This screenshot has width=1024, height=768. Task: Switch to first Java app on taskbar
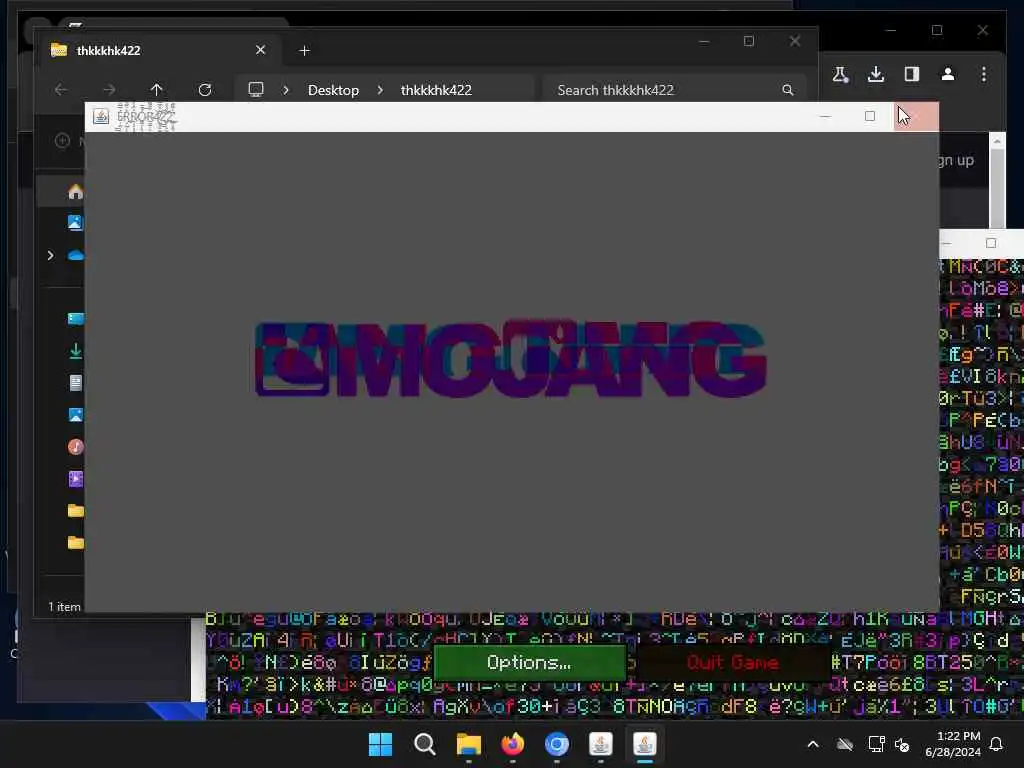click(601, 744)
